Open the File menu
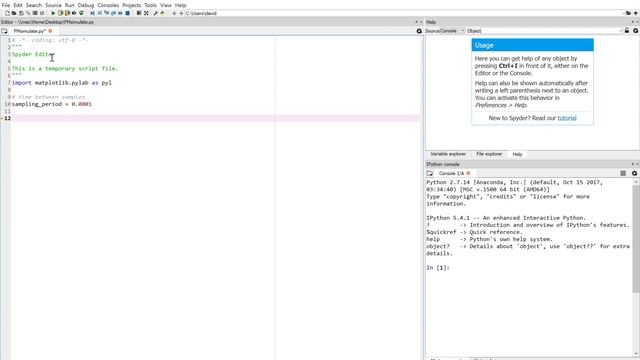Screen dimensions: 640x360 click(x=6, y=5)
